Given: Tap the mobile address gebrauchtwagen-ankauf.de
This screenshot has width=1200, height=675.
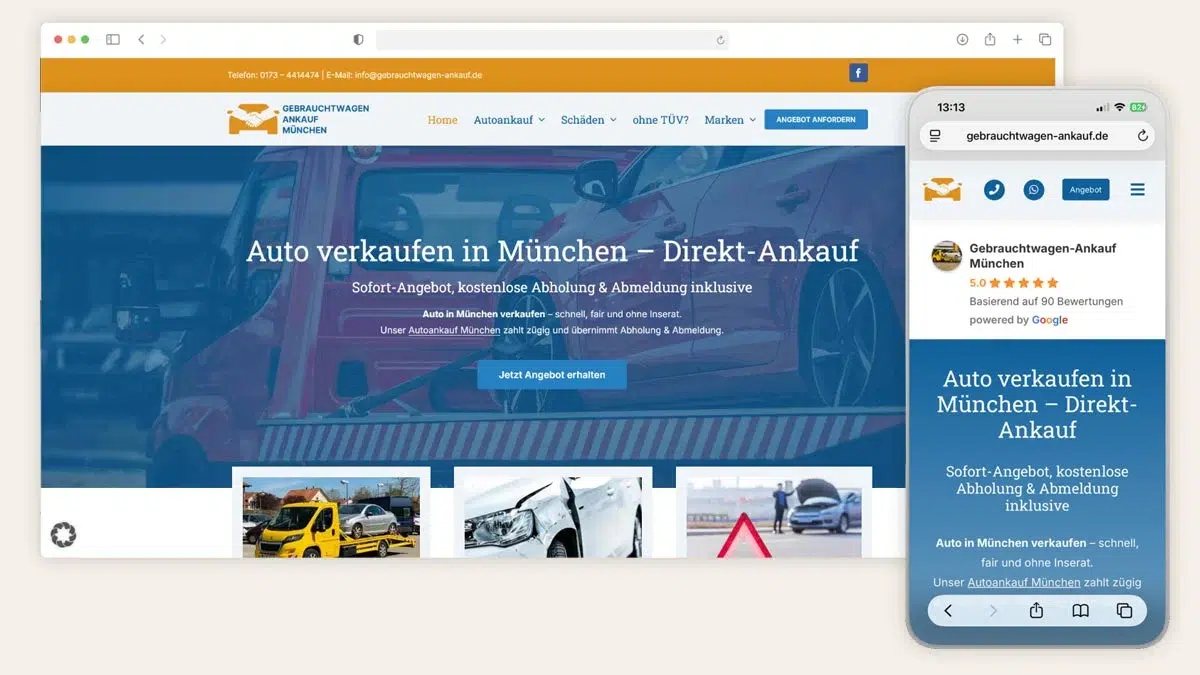Looking at the screenshot, I should (x=1037, y=136).
